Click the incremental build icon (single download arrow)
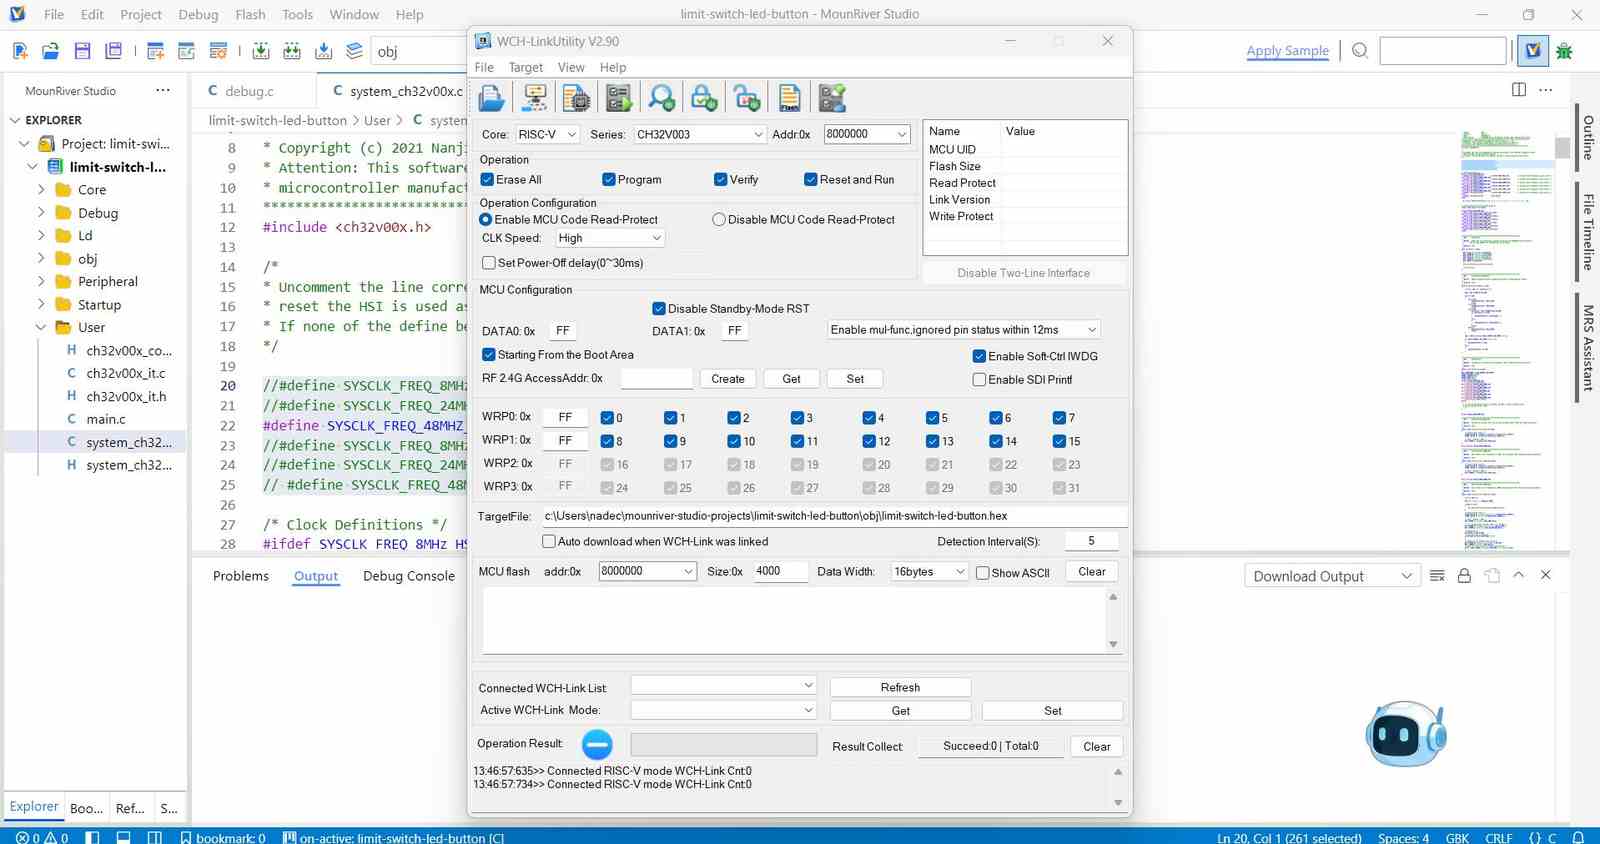The height and width of the screenshot is (844, 1600). [x=260, y=51]
